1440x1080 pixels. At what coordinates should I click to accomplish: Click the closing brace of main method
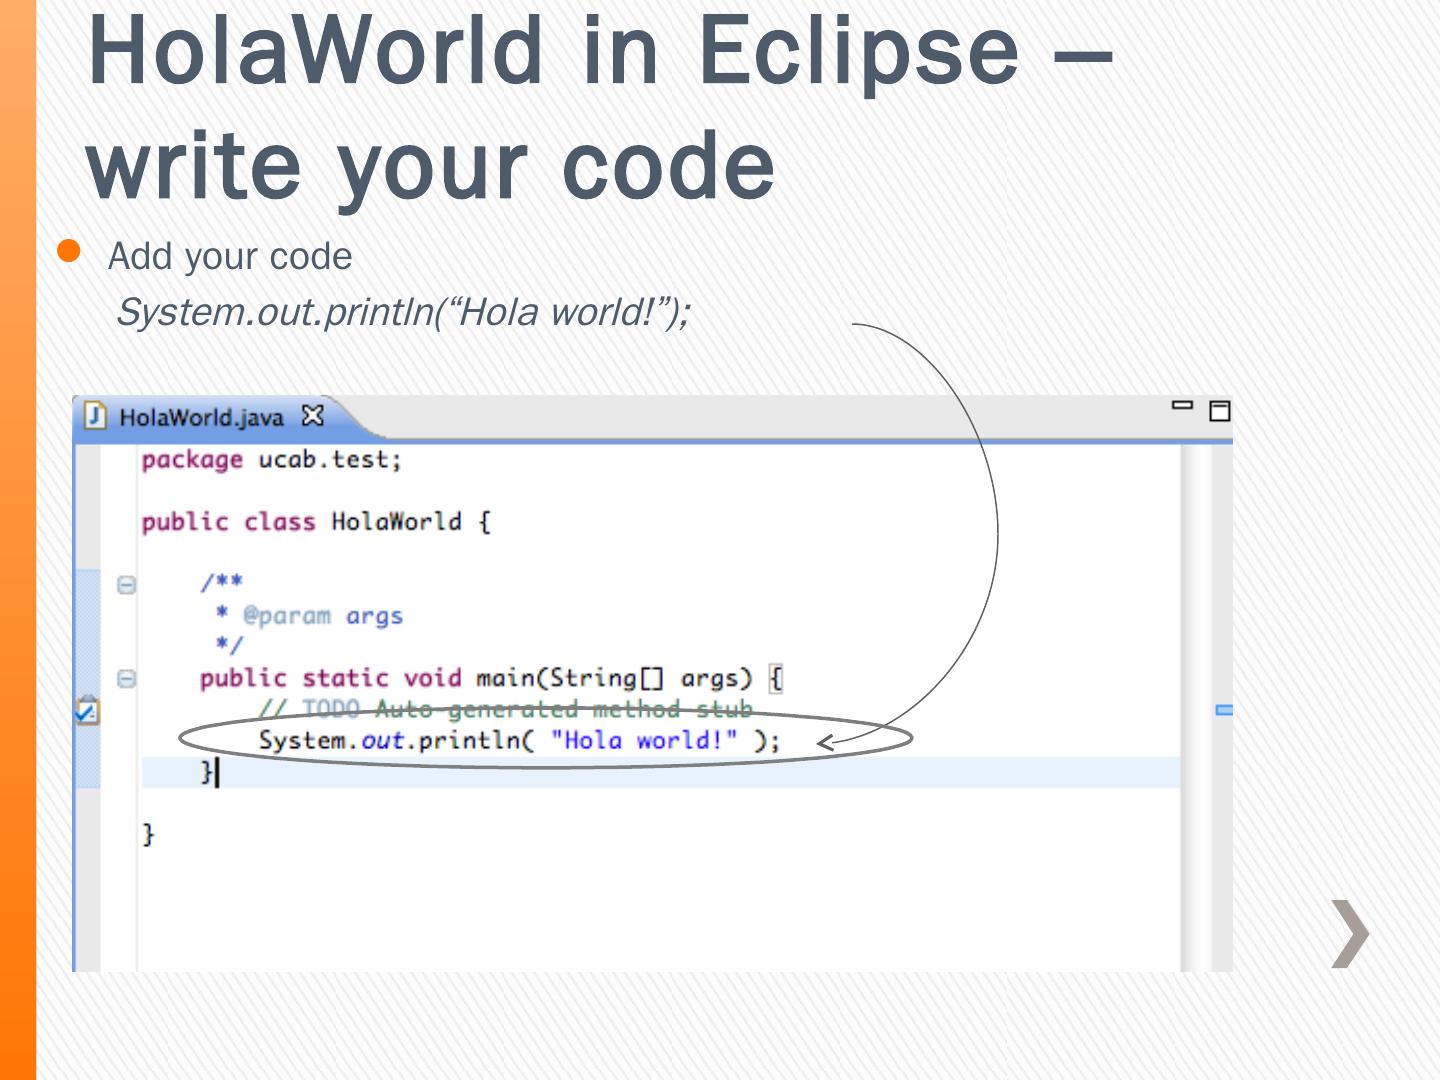pyautogui.click(x=207, y=772)
